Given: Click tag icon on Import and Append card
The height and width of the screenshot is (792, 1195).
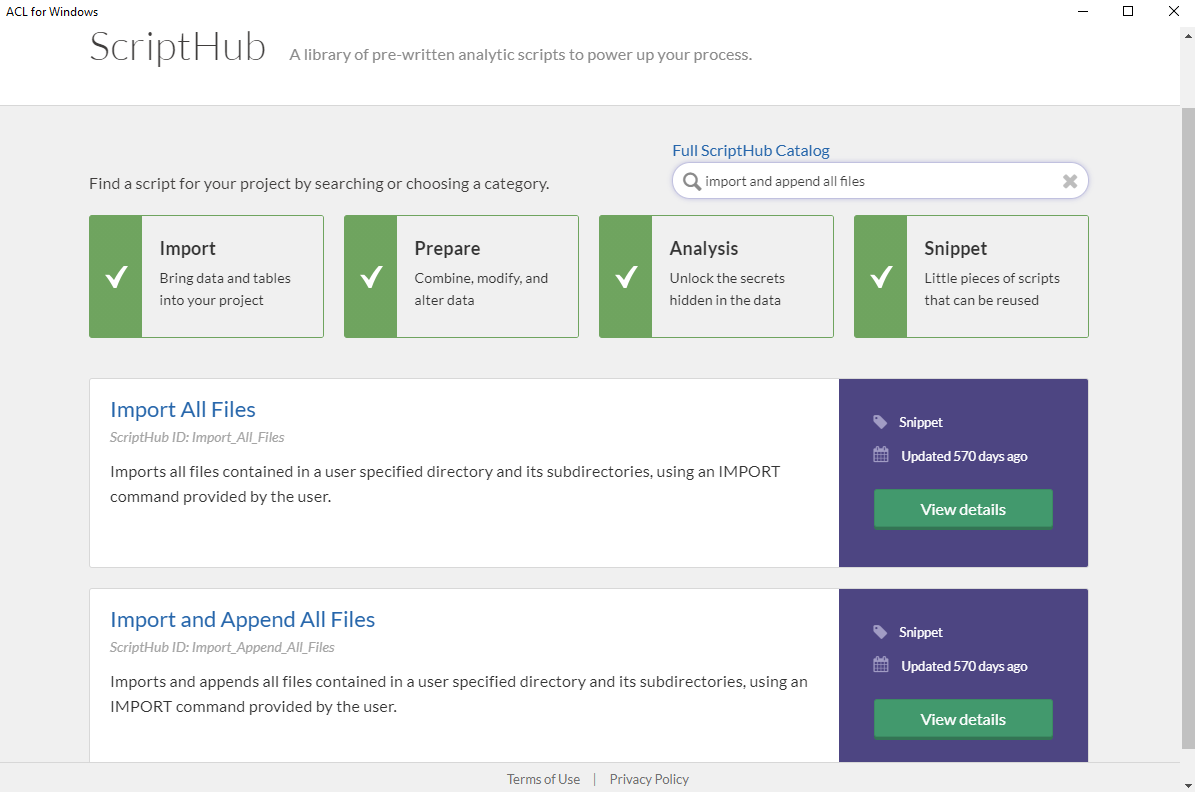Looking at the screenshot, I should click(880, 632).
